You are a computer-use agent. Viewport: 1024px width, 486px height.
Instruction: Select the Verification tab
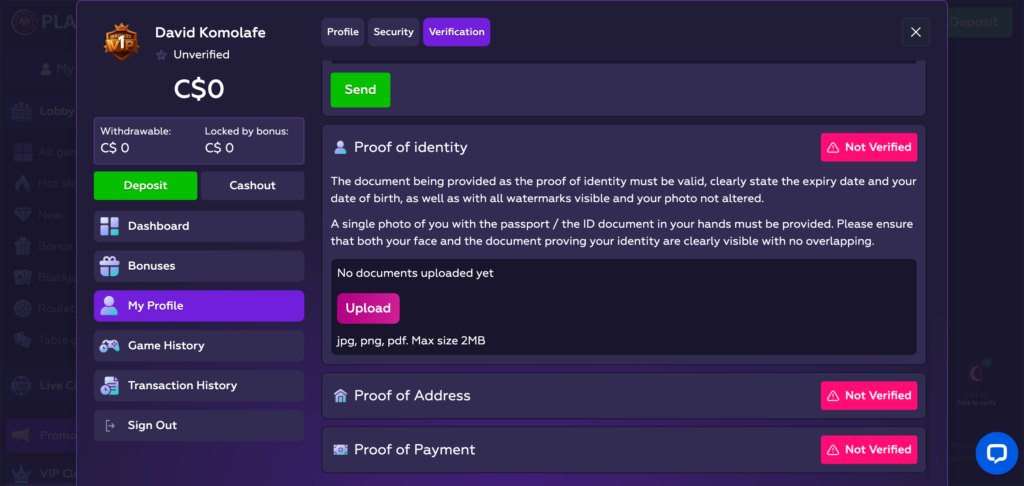tap(456, 32)
